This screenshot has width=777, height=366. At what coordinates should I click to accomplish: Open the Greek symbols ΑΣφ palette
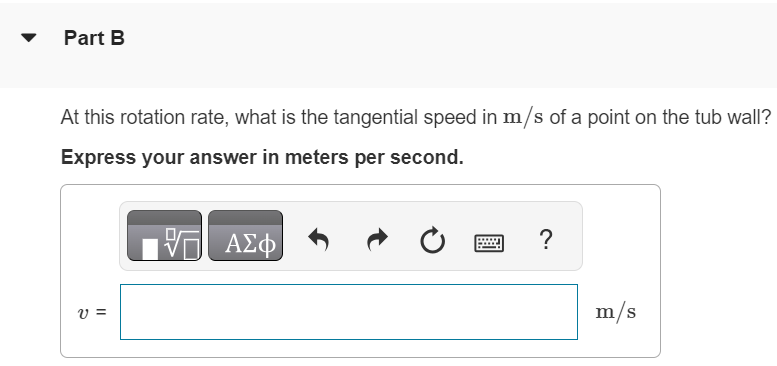245,236
